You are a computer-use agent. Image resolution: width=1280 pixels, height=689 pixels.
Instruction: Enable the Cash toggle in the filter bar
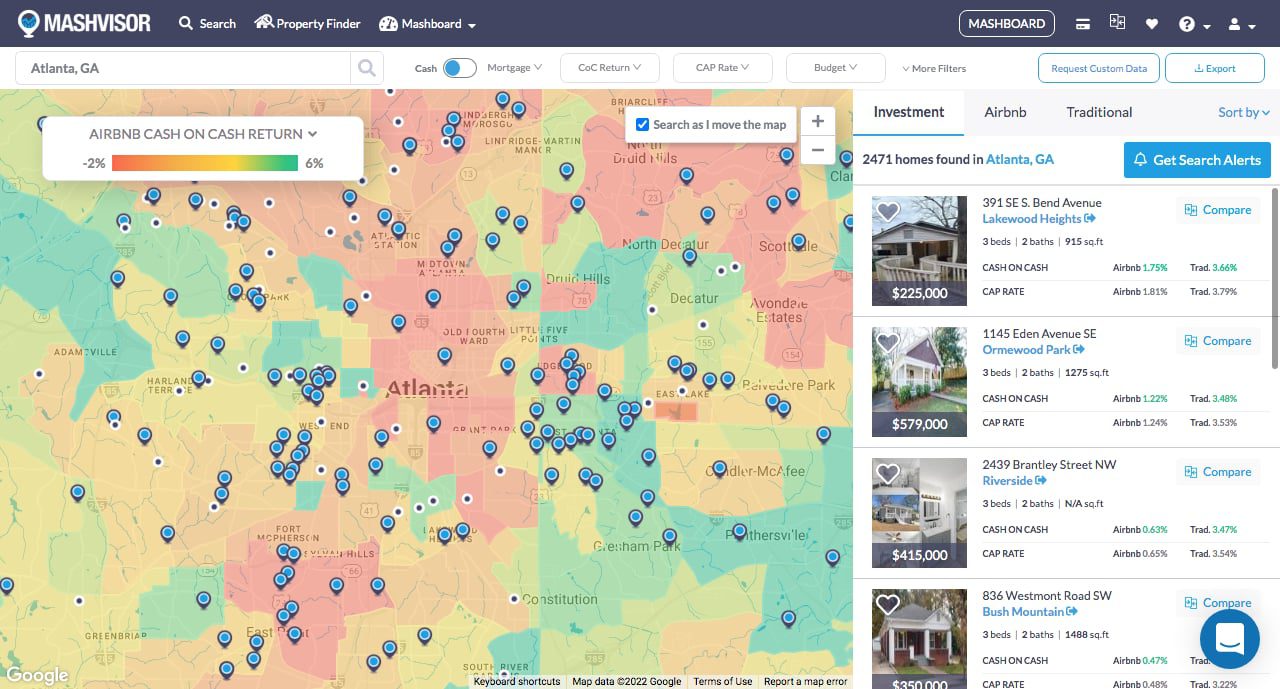tap(459, 68)
